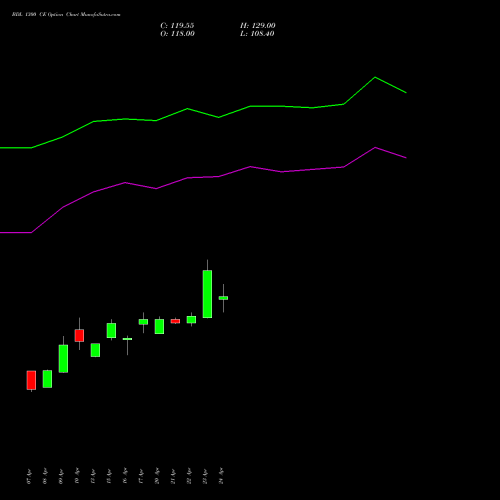Select the doji candlestick for 16 Apr
Viewport: 500px width, 500px height.
click(127, 339)
